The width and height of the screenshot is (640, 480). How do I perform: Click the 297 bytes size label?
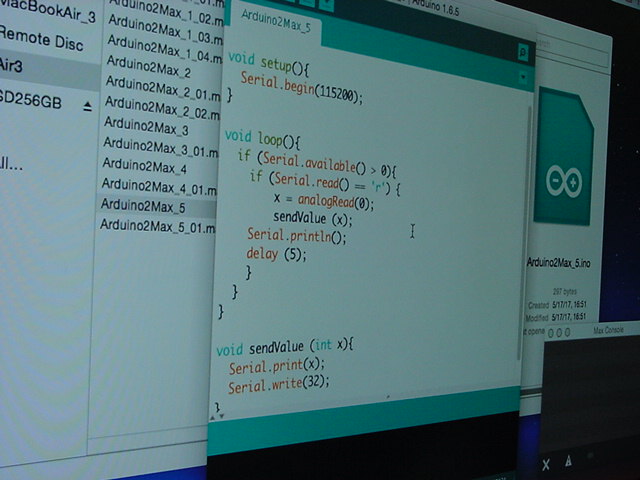coord(564,291)
